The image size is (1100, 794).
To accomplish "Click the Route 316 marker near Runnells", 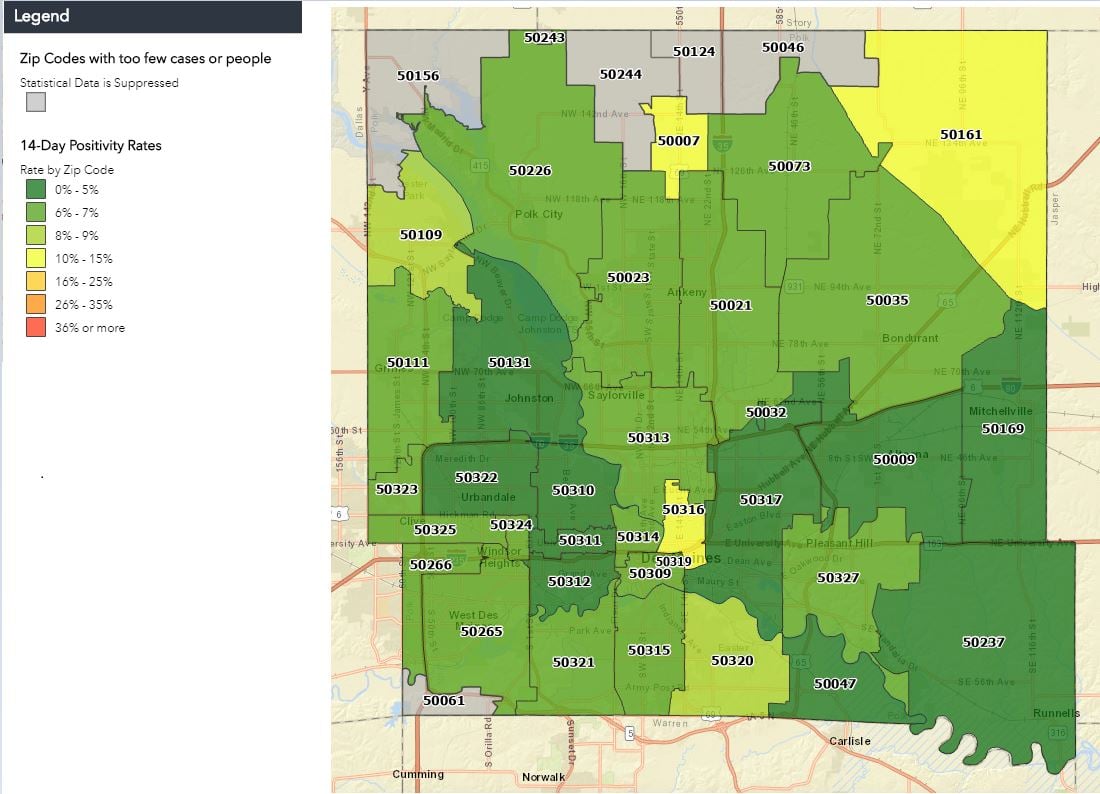I will pyautogui.click(x=1058, y=732).
